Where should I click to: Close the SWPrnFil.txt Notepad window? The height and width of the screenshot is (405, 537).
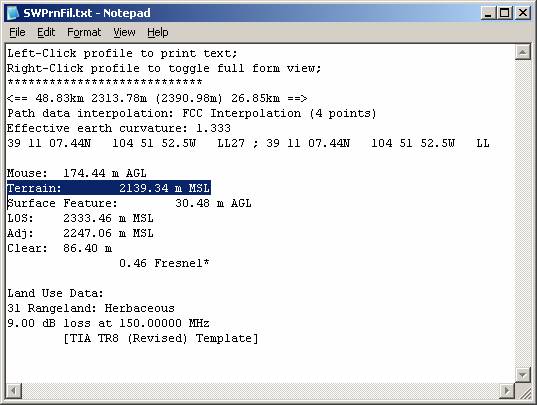click(x=523, y=13)
